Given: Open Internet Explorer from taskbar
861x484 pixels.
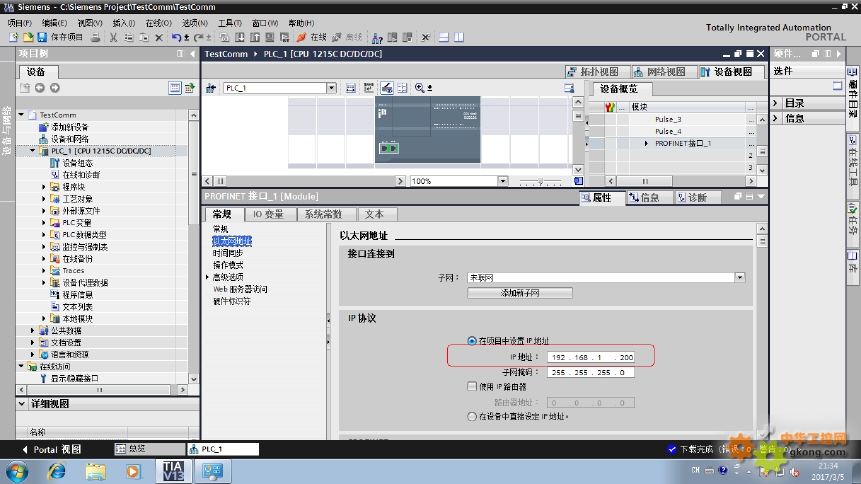Looking at the screenshot, I should [x=56, y=471].
